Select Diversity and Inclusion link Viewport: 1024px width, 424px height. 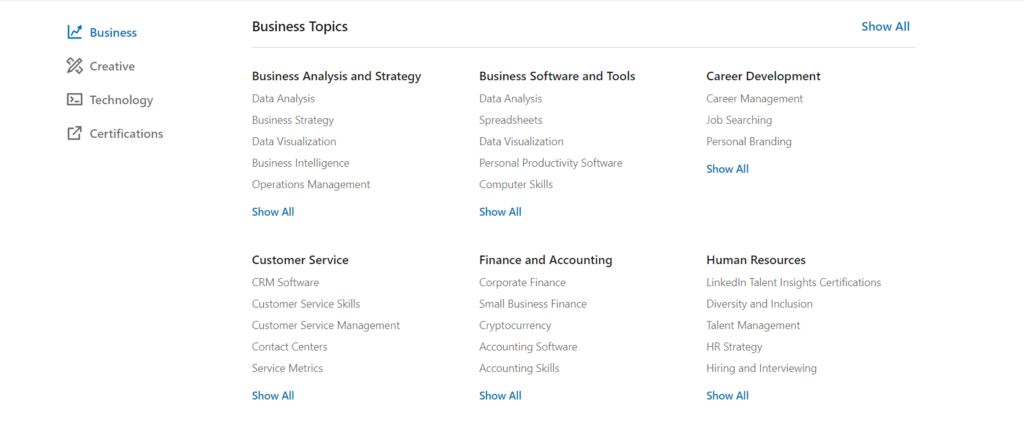(x=759, y=304)
